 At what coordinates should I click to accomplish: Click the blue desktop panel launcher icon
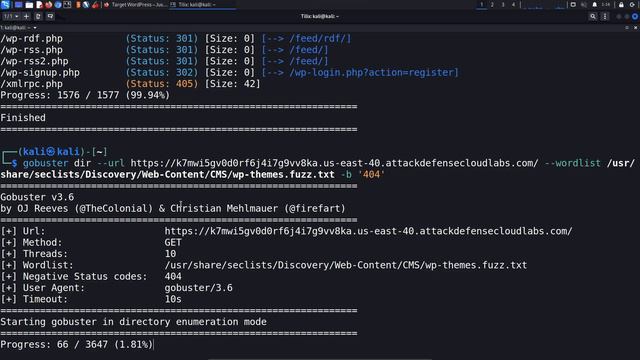coord(18,5)
